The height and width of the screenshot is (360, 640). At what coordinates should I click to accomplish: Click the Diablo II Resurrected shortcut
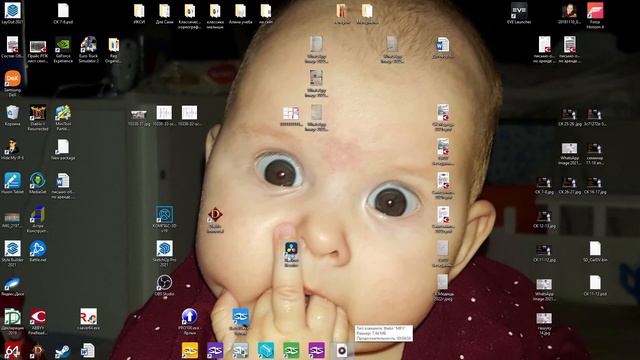[x=38, y=113]
